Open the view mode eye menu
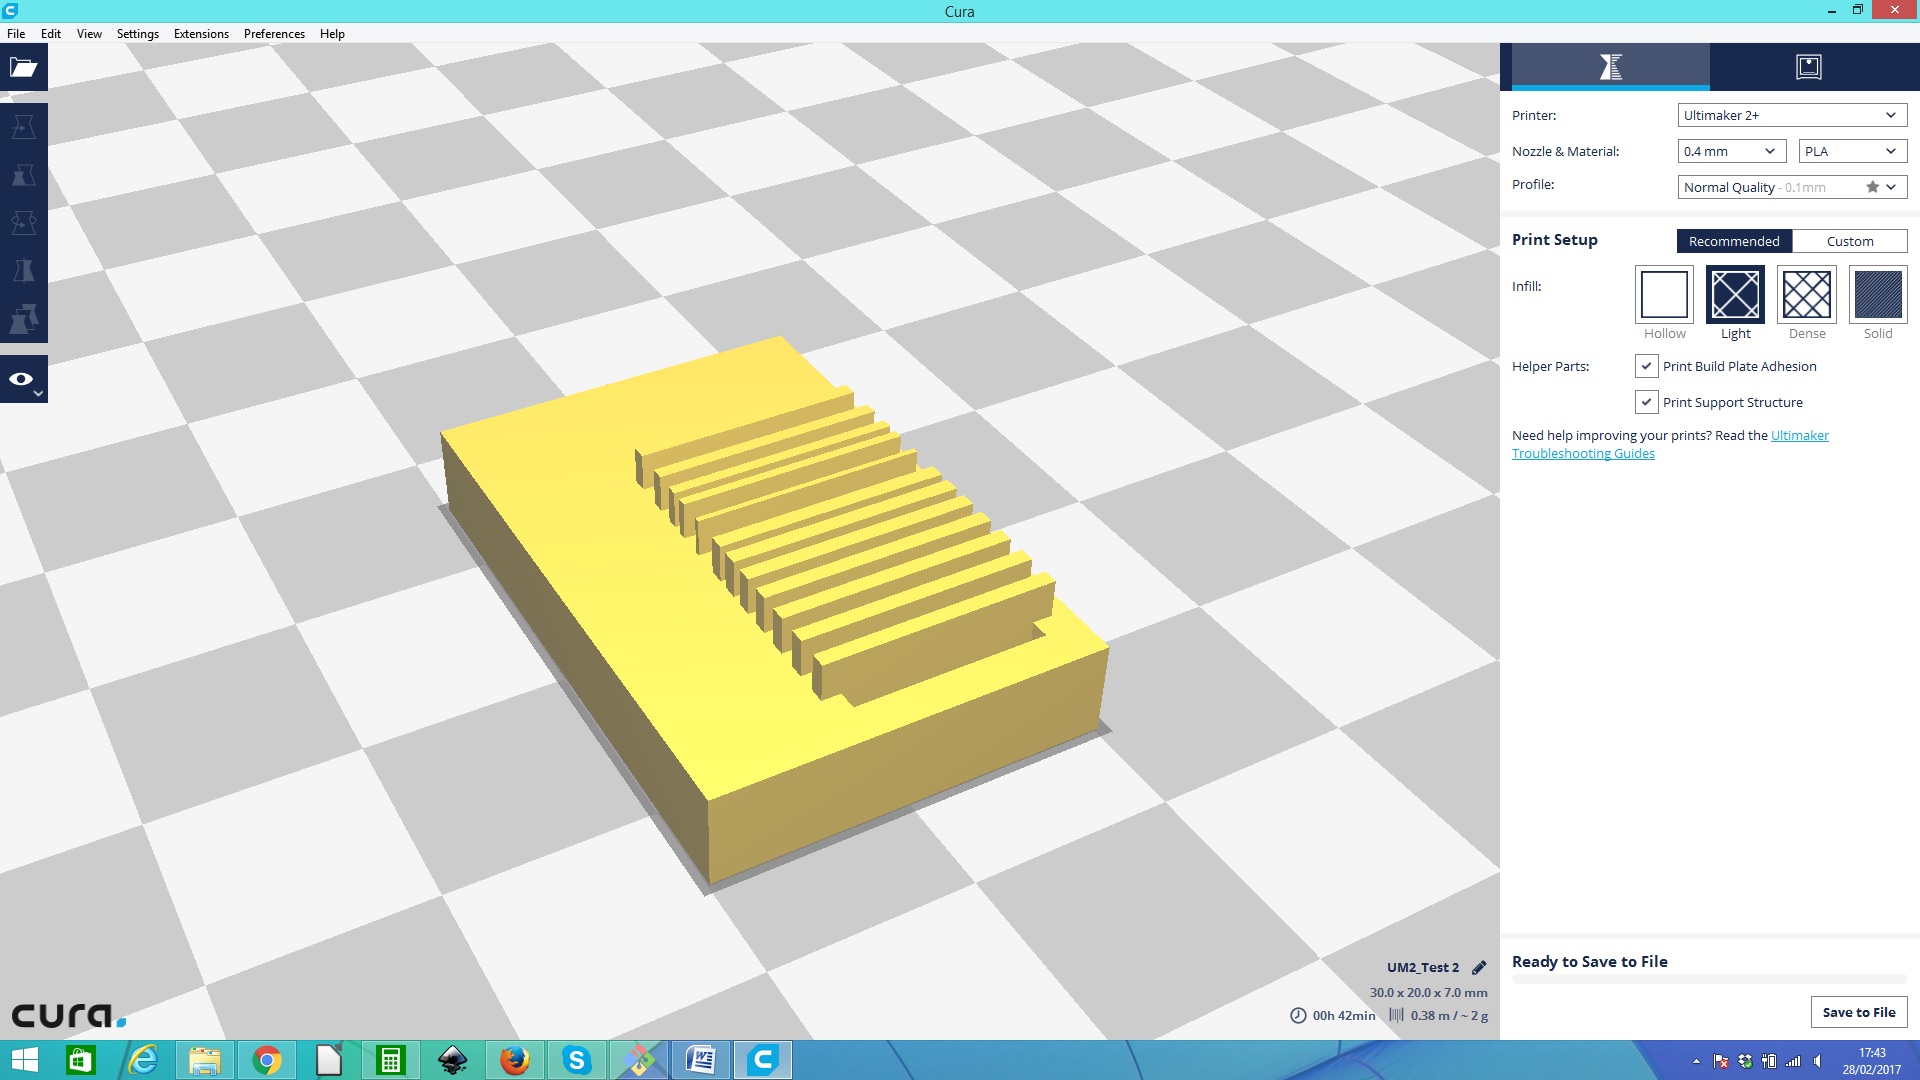 (23, 379)
